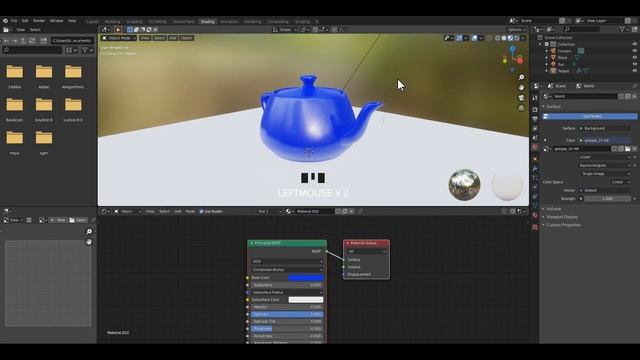Click the Roughness slider in Principled BSDF
640x360 pixels.
[x=287, y=329]
